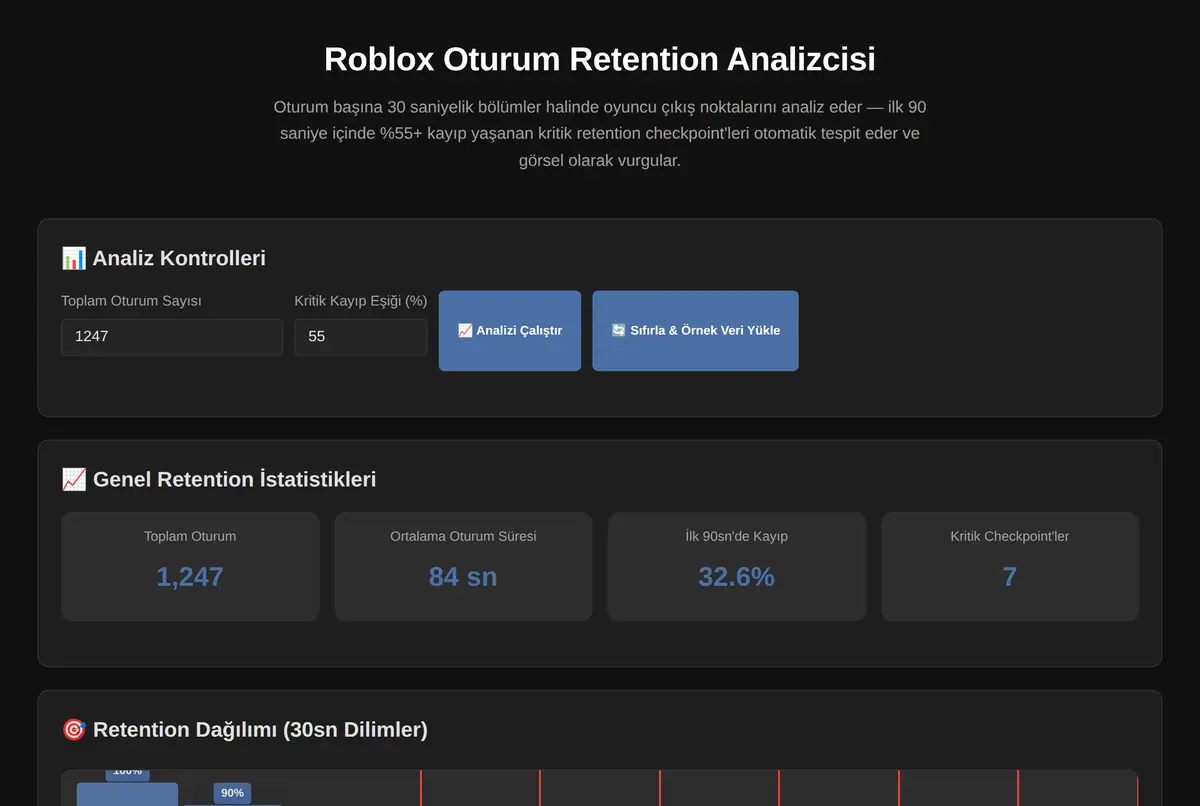Viewport: 1200px width, 806px height.
Task: Select the İlk 90sn'de Kayıp value 32.6%
Action: [x=737, y=576]
